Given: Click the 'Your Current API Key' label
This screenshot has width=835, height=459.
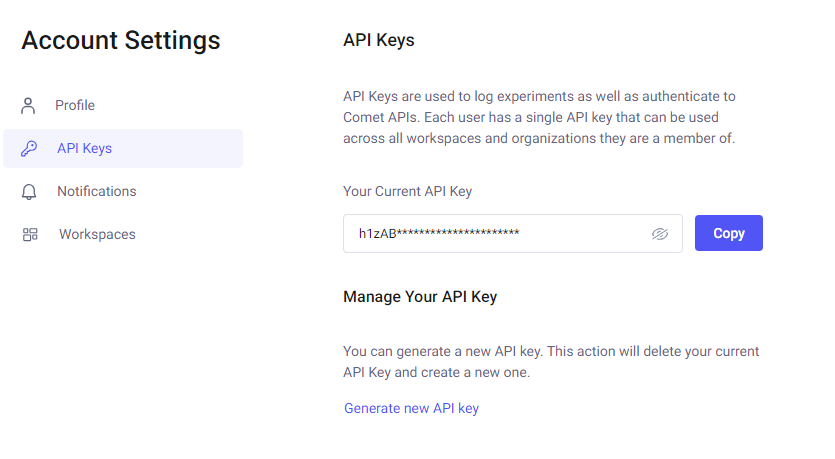Looking at the screenshot, I should [x=407, y=191].
